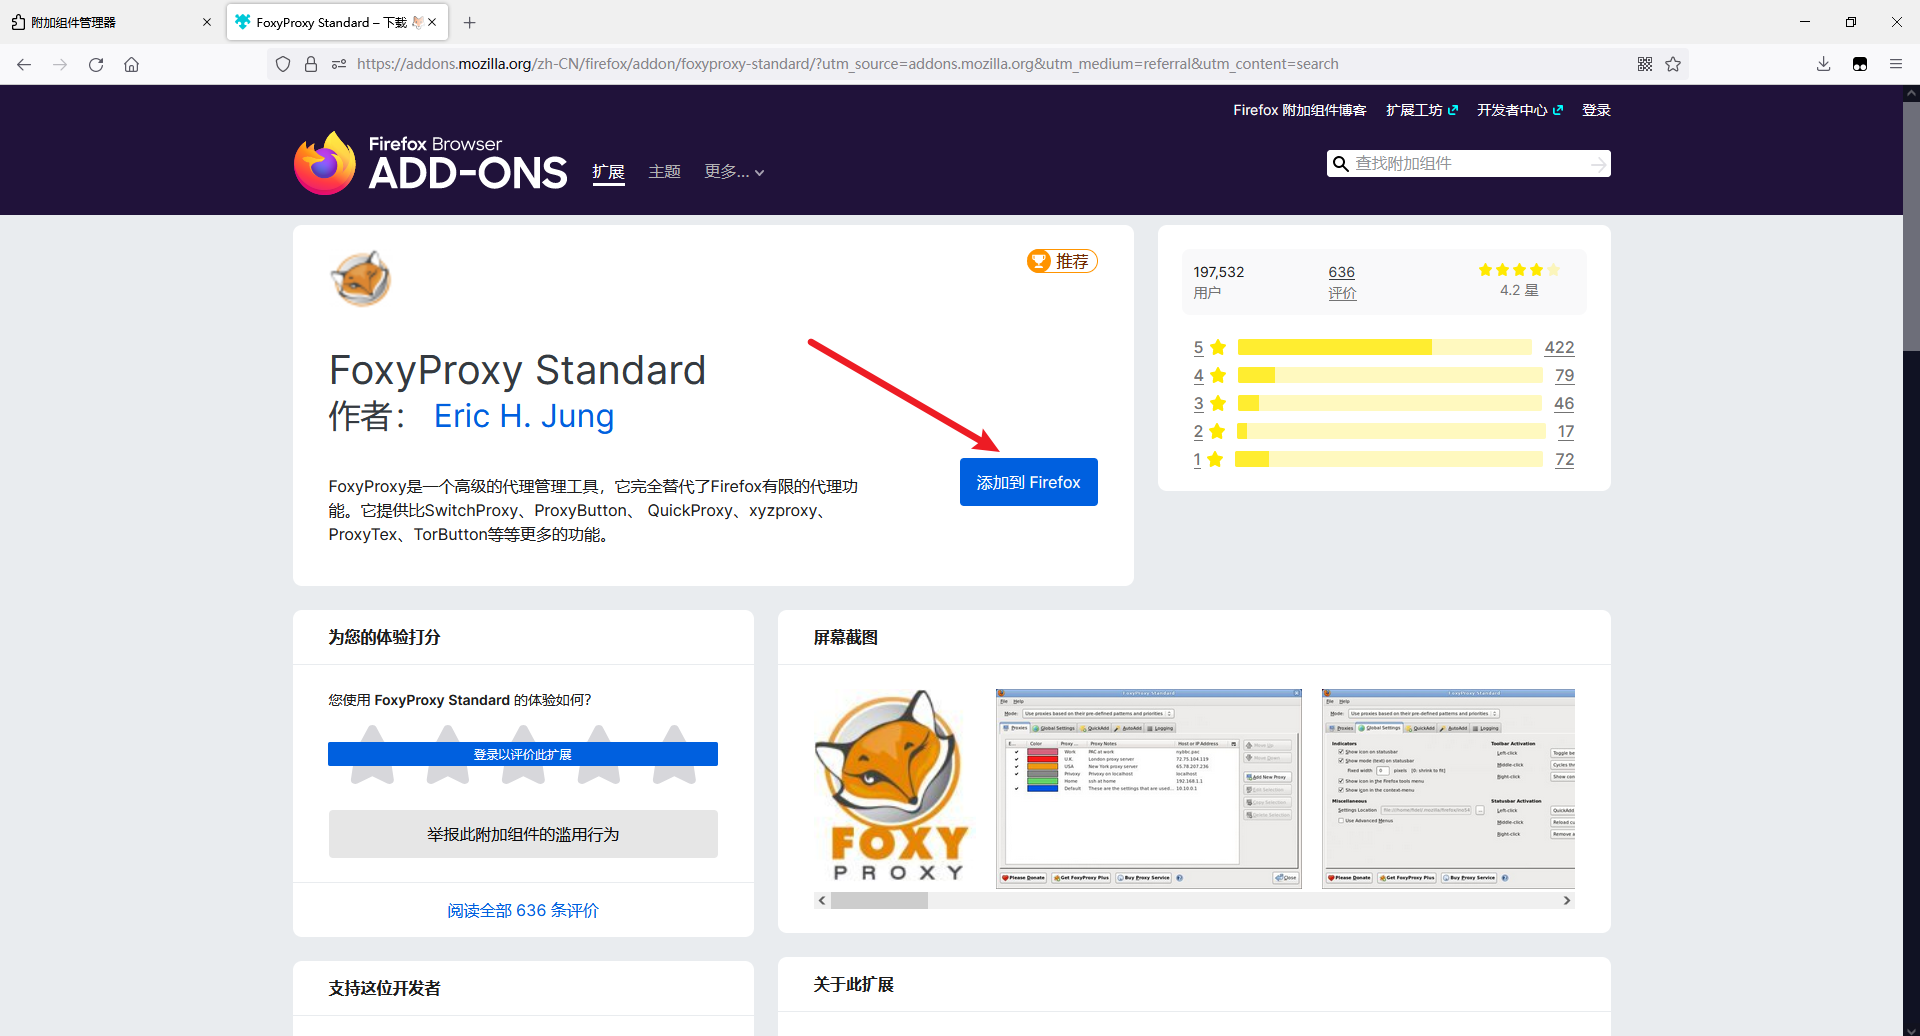This screenshot has width=1920, height=1036.
Task: Open the 422 five-star reviews count
Action: pyautogui.click(x=1559, y=347)
